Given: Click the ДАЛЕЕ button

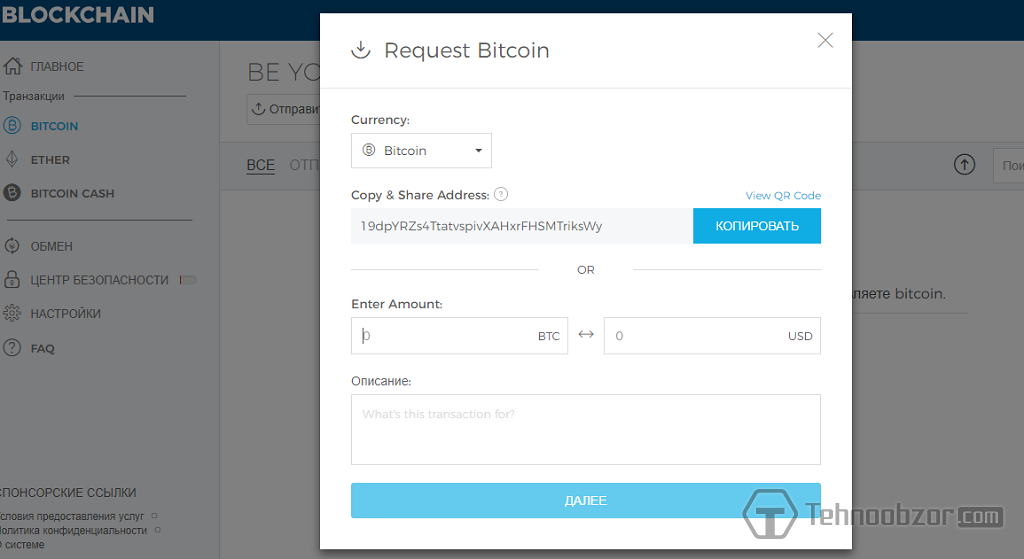Looking at the screenshot, I should 586,500.
